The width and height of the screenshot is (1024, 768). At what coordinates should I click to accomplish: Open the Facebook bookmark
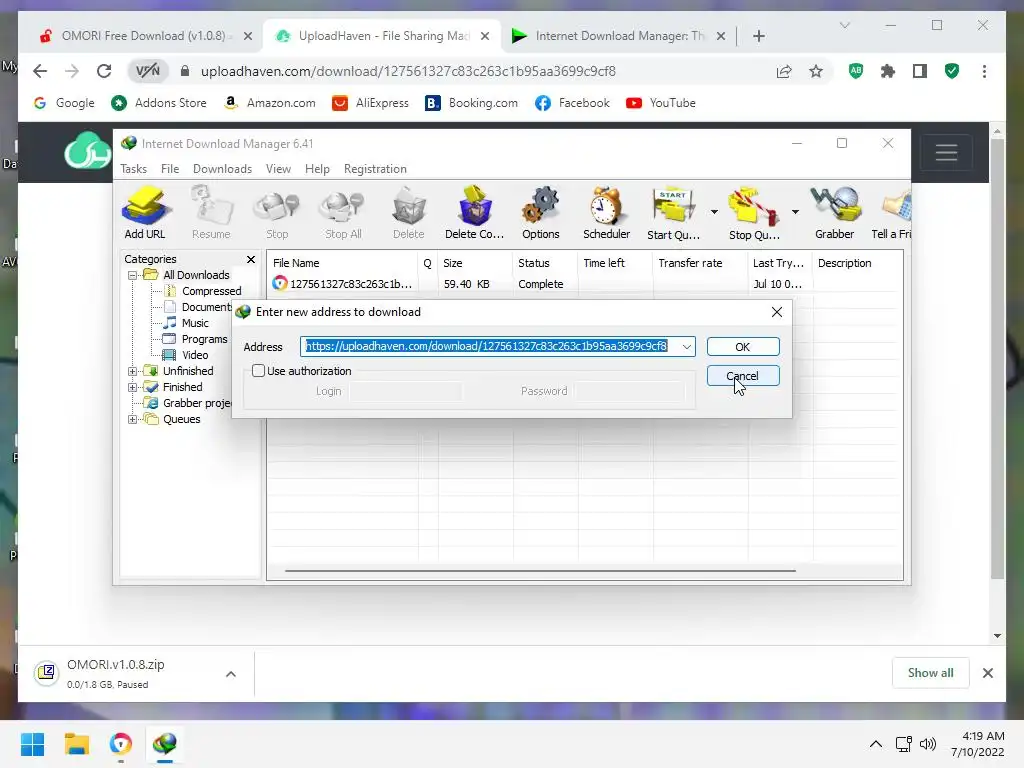[x=572, y=103]
